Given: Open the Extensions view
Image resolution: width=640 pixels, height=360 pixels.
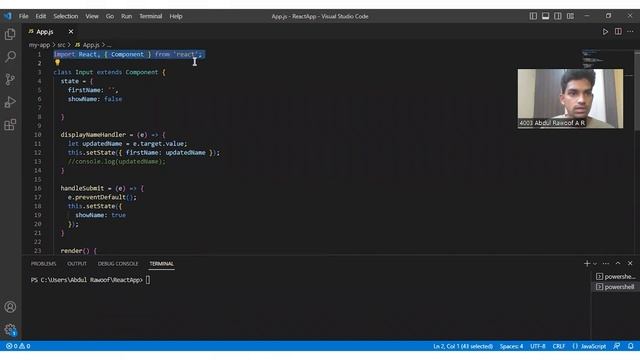Looking at the screenshot, I should pos(10,124).
